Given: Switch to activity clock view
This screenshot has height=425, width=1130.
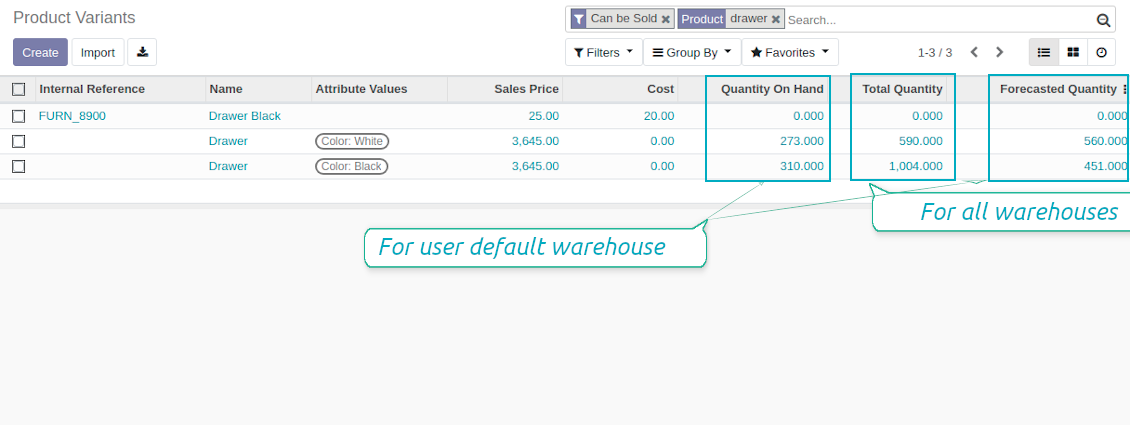Looking at the screenshot, I should point(1101,52).
